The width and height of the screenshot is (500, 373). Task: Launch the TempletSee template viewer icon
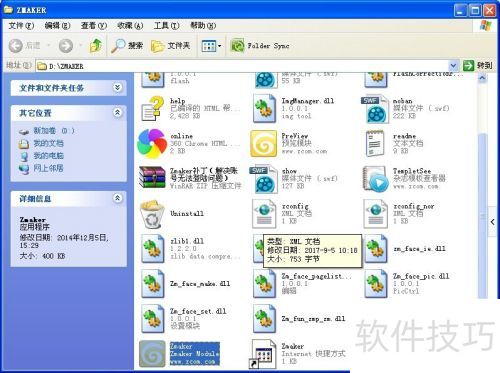[x=376, y=179]
